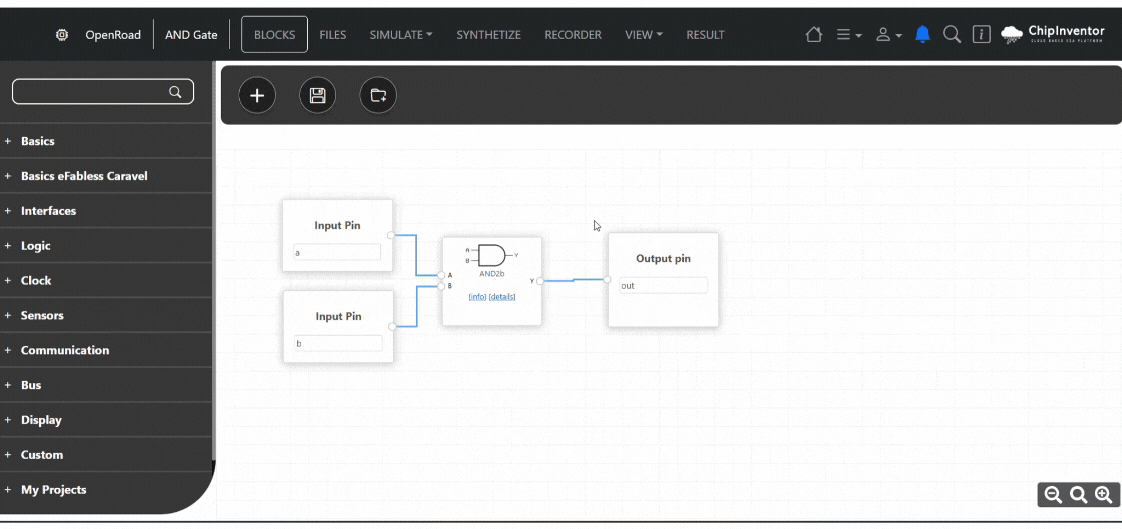The height and width of the screenshot is (529, 1122).
Task: Expand the My Projects category
Action: (x=106, y=490)
